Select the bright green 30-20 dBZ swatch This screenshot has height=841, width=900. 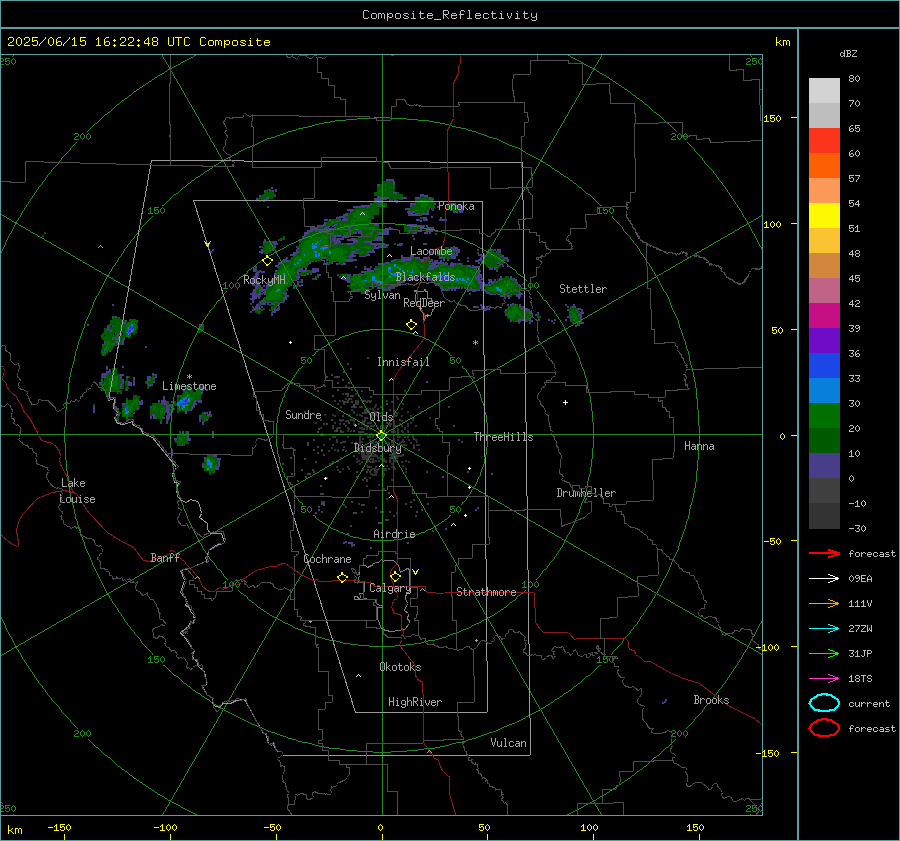click(824, 416)
